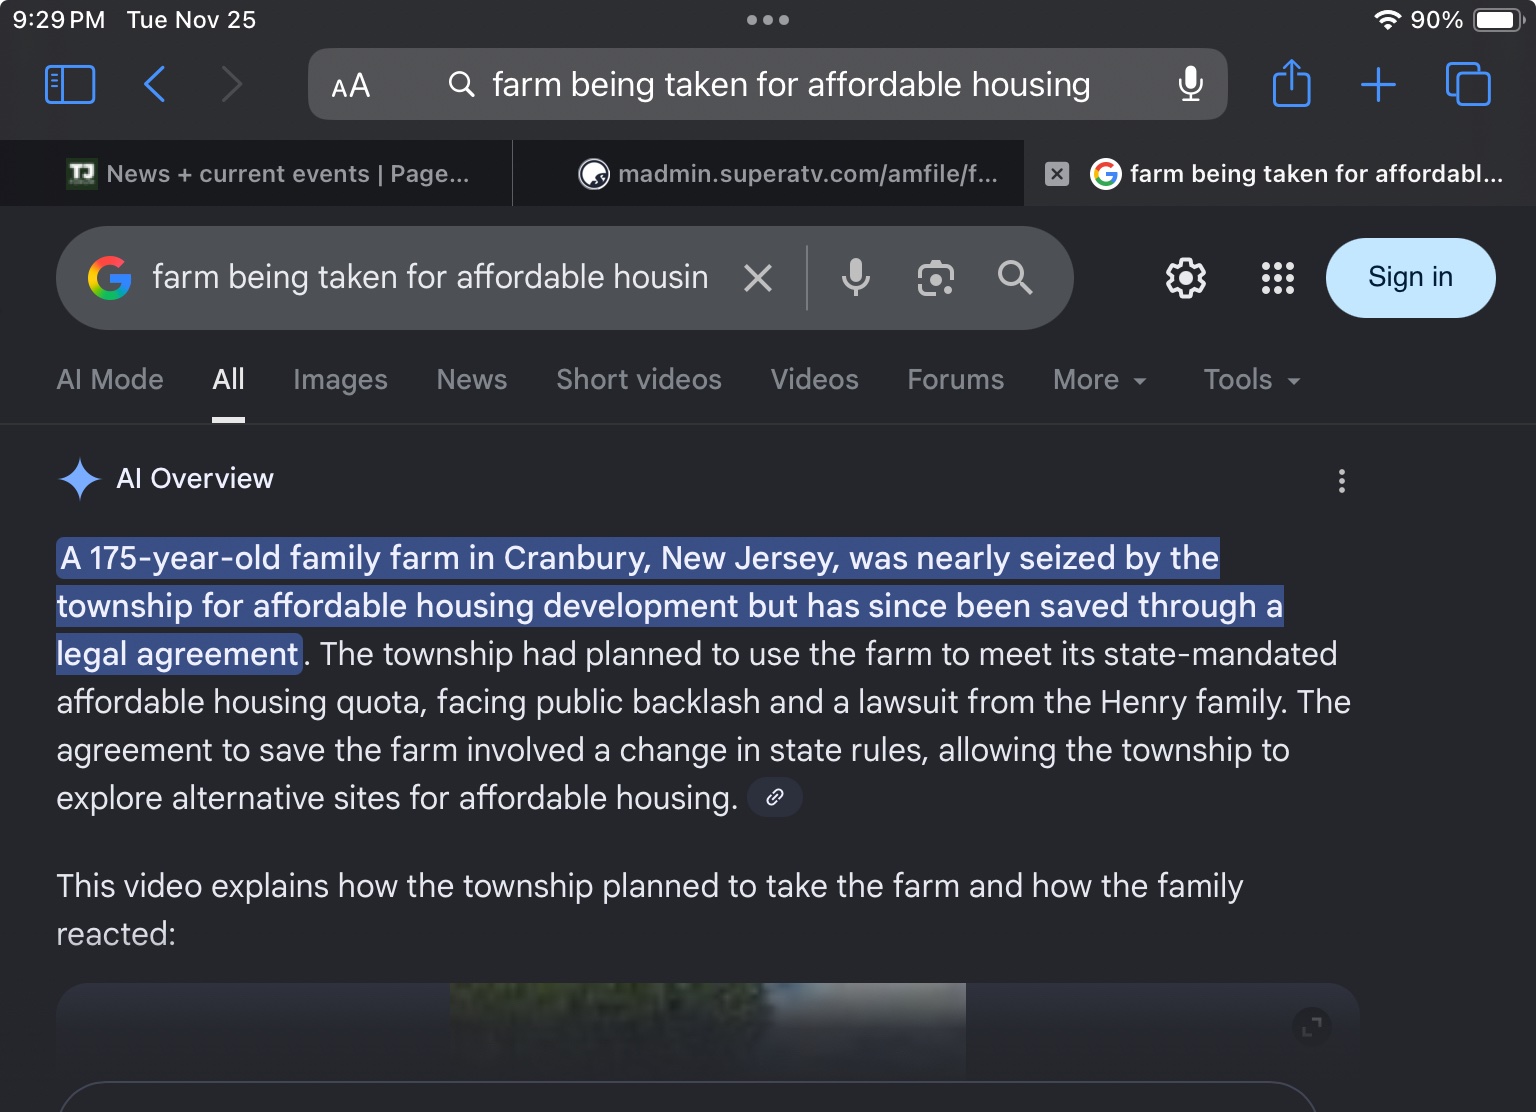Go back to previous page

tap(155, 84)
